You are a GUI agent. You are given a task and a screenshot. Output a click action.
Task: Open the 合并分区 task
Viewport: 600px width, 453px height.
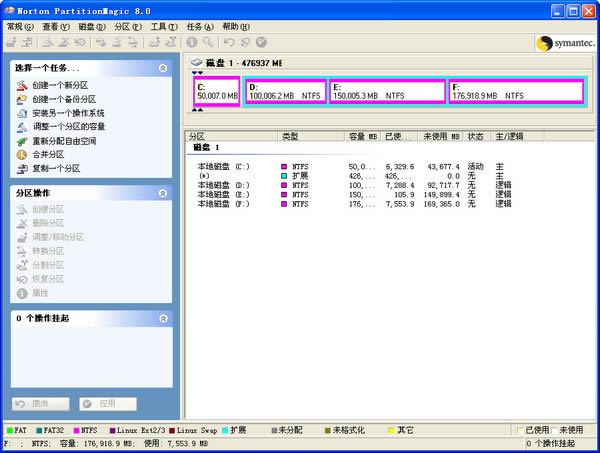(x=40, y=155)
